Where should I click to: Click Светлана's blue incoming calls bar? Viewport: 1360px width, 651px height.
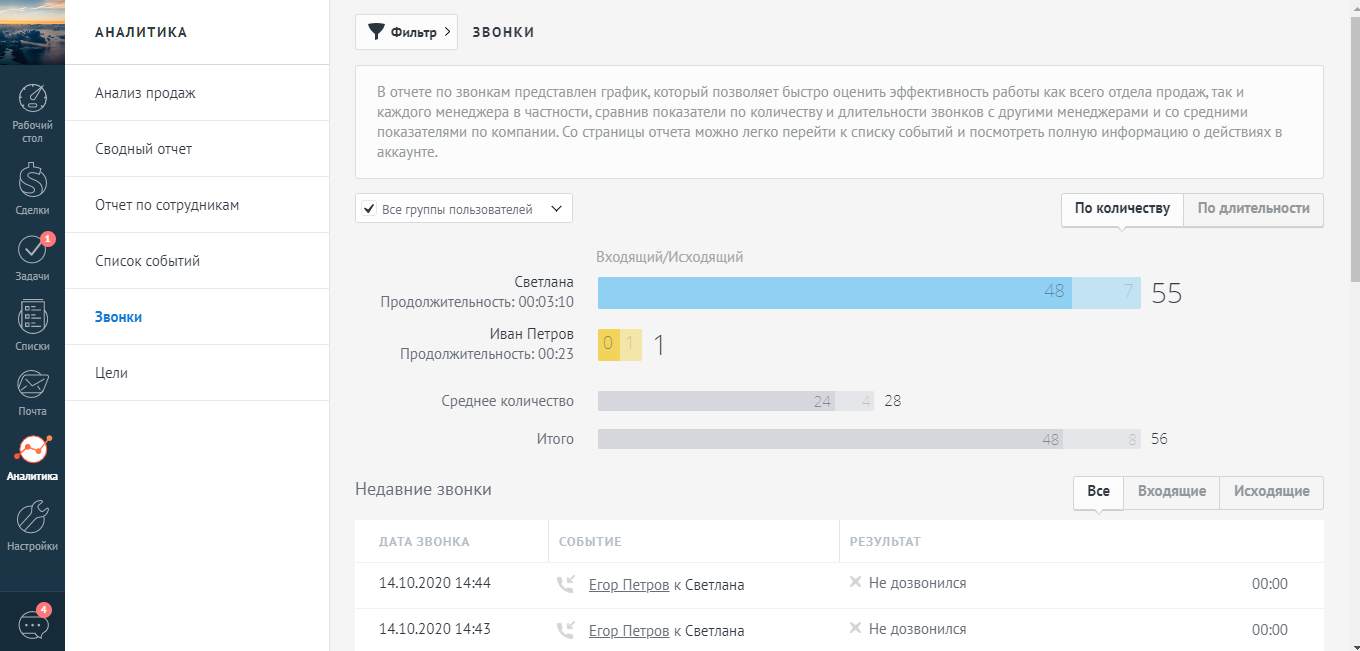833,293
